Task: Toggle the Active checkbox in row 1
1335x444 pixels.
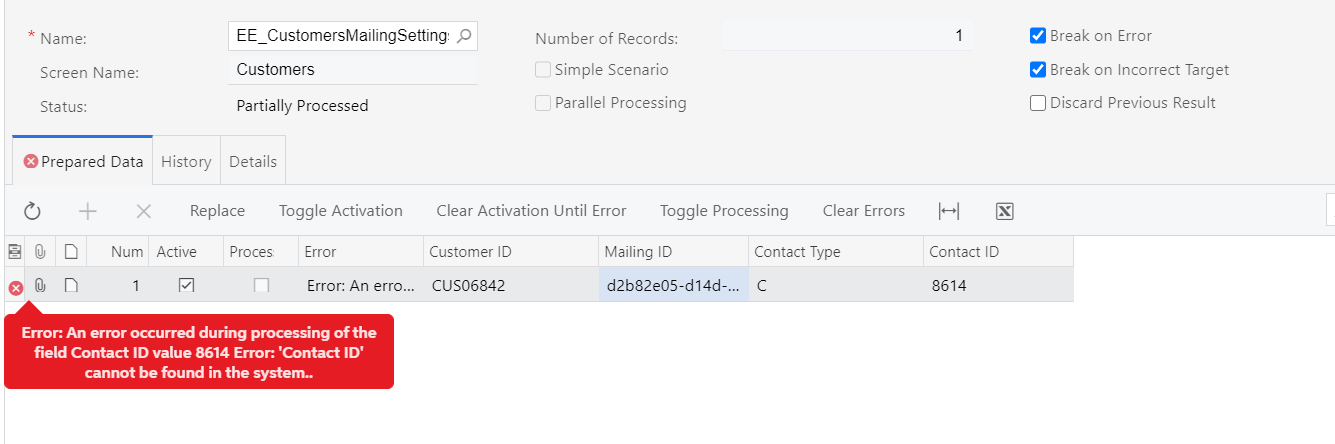Action: (186, 285)
